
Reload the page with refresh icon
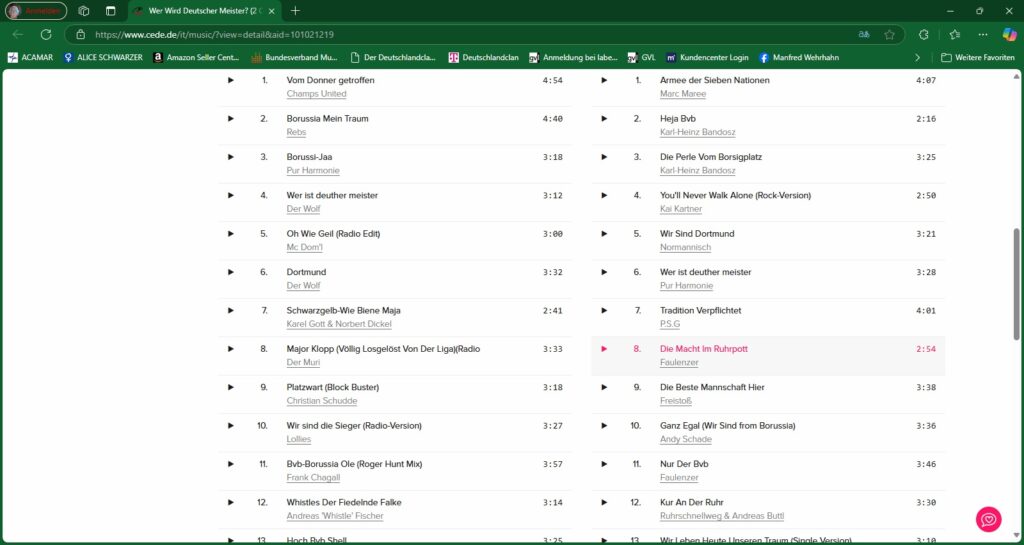click(x=46, y=35)
